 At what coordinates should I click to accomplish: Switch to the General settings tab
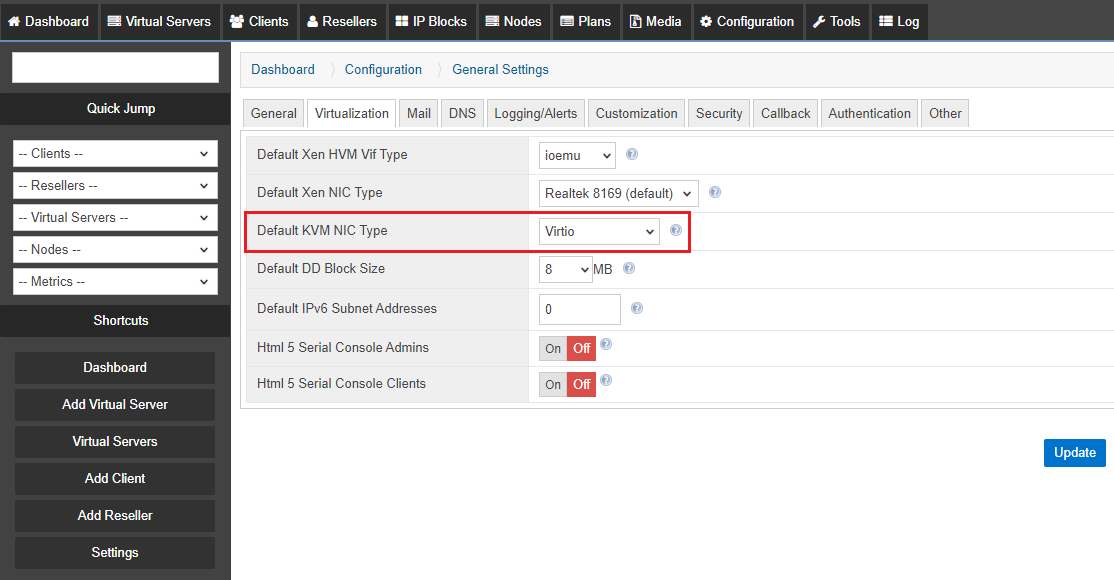coord(274,114)
